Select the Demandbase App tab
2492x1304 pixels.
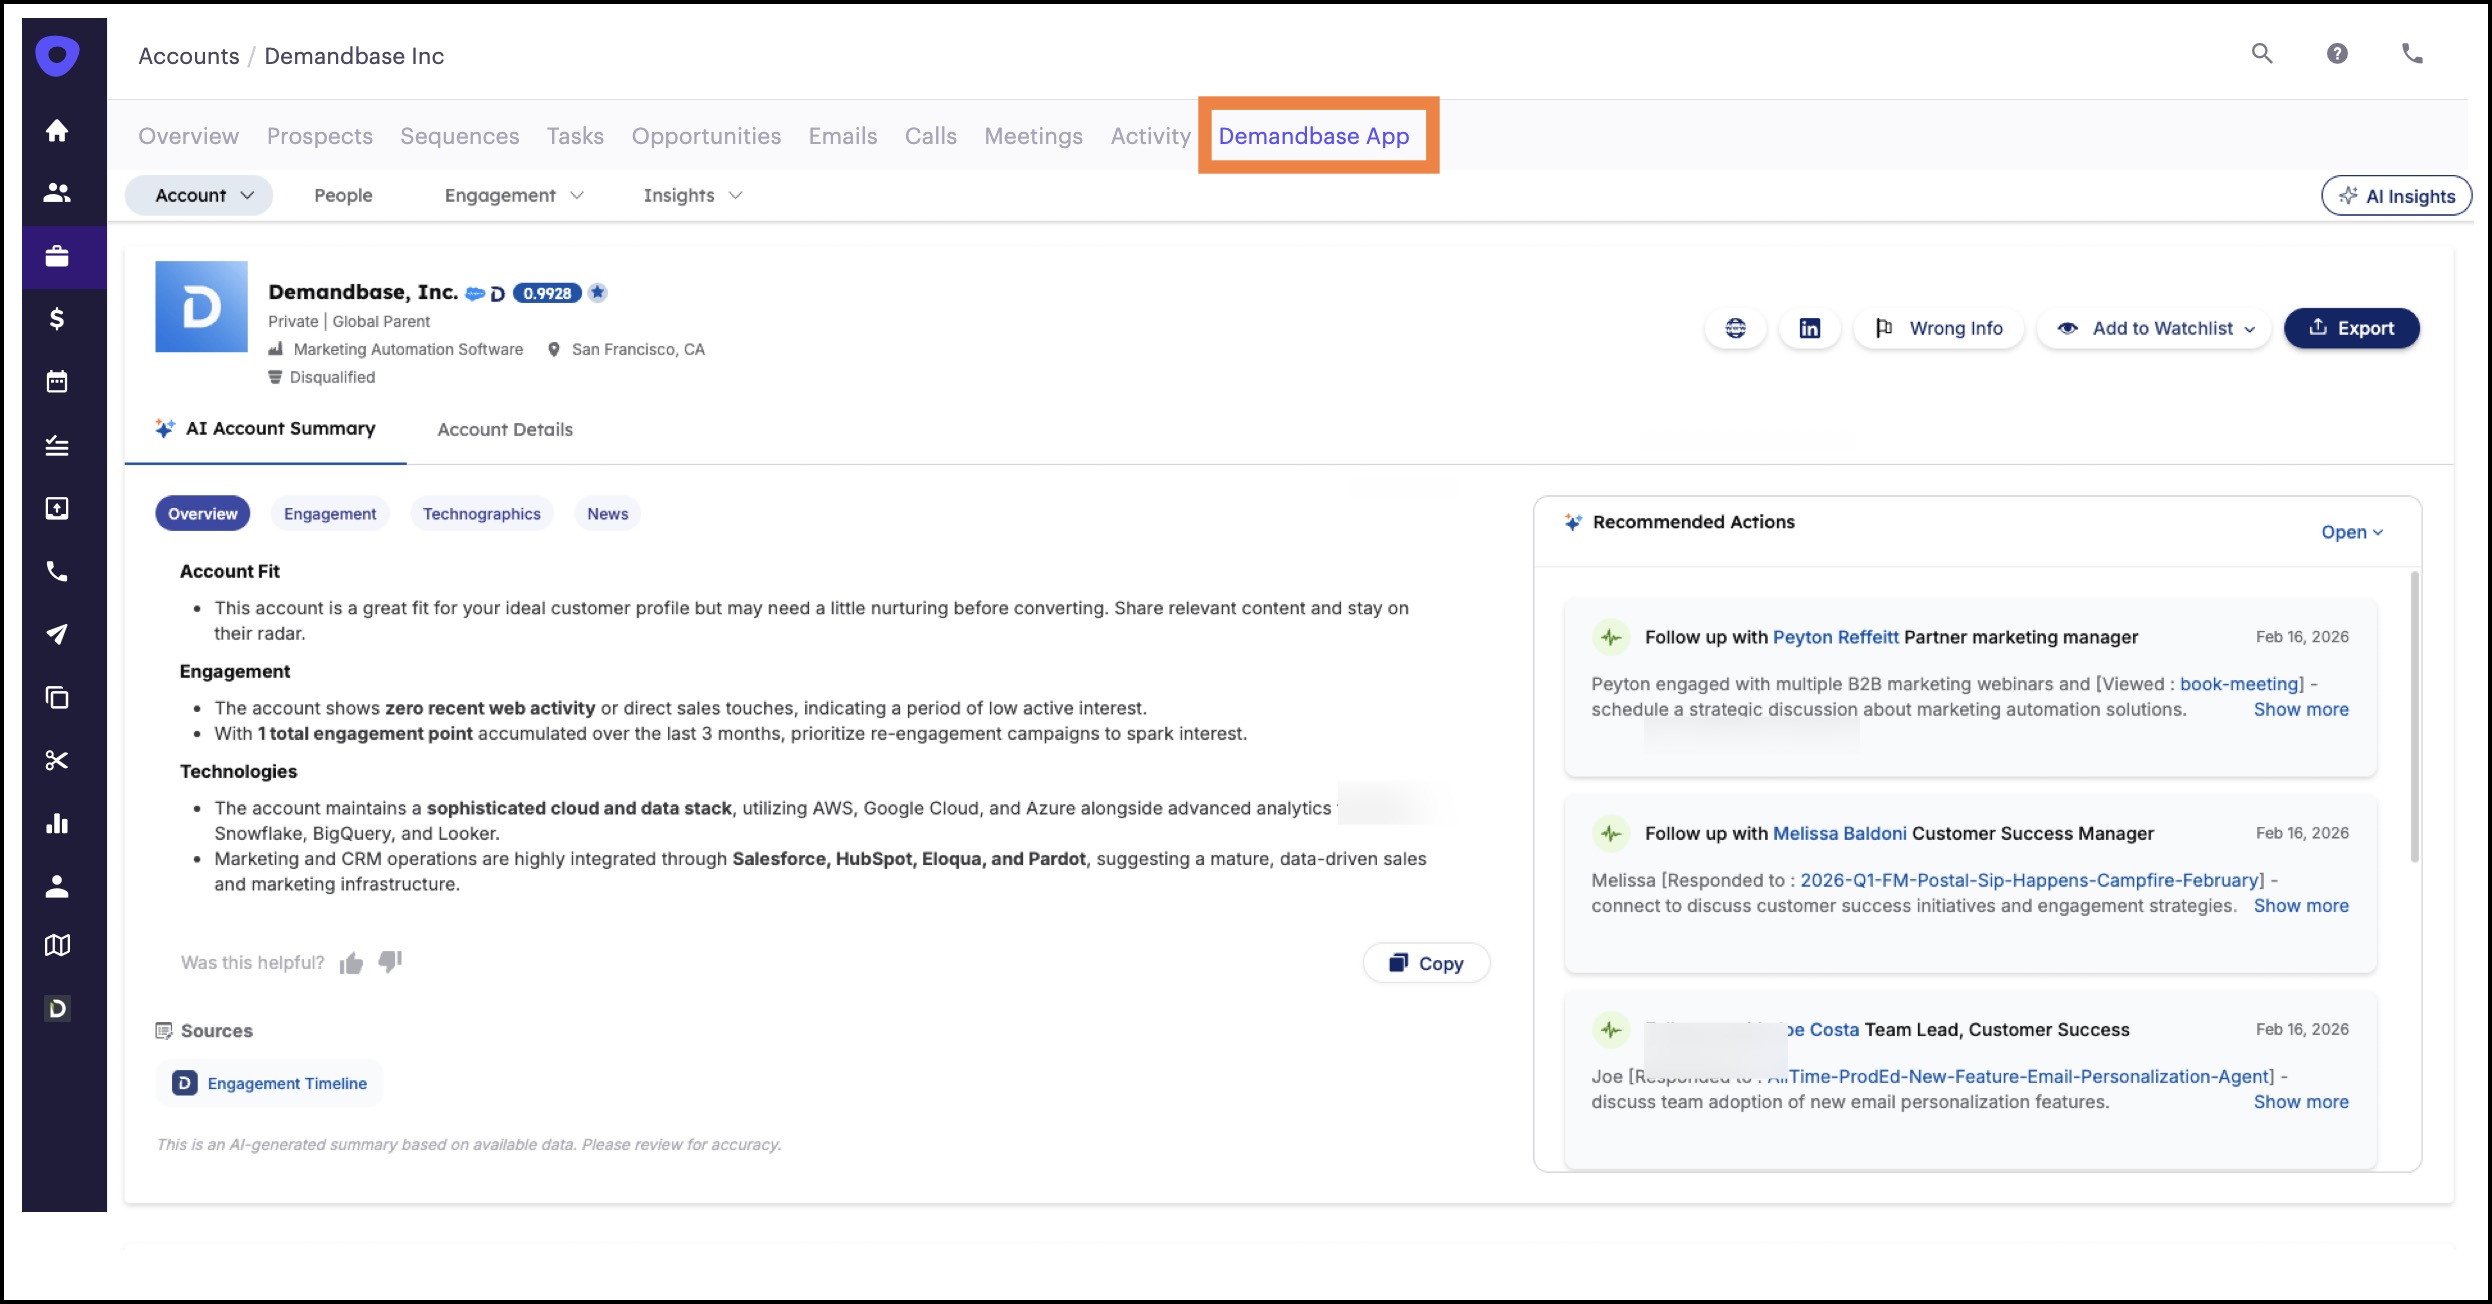1314,136
